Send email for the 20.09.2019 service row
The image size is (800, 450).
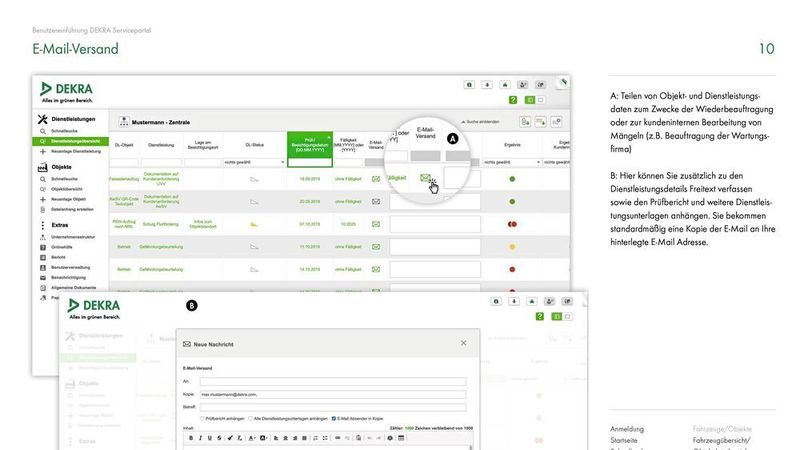pyautogui.click(x=376, y=202)
